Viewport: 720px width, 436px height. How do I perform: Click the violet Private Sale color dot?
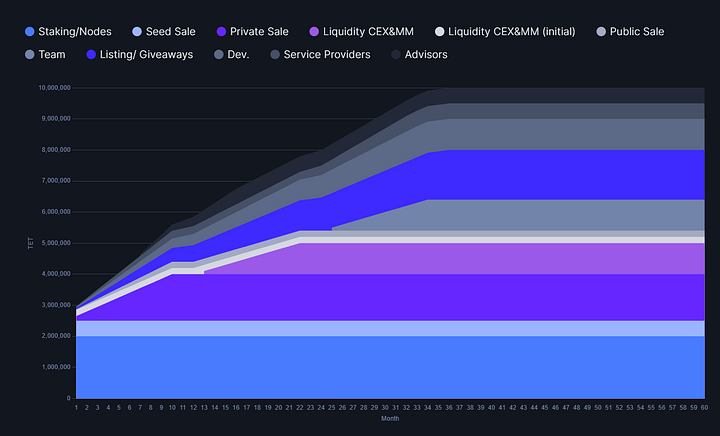pyautogui.click(x=221, y=32)
